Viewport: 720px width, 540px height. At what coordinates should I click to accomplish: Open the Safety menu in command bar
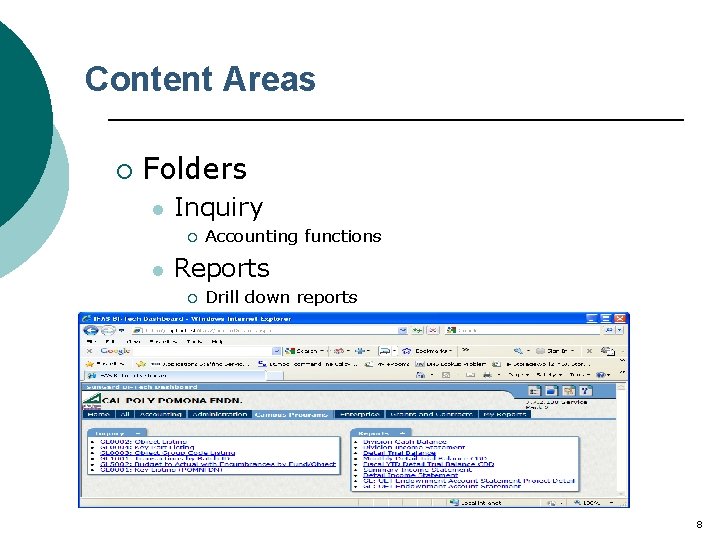coord(549,375)
